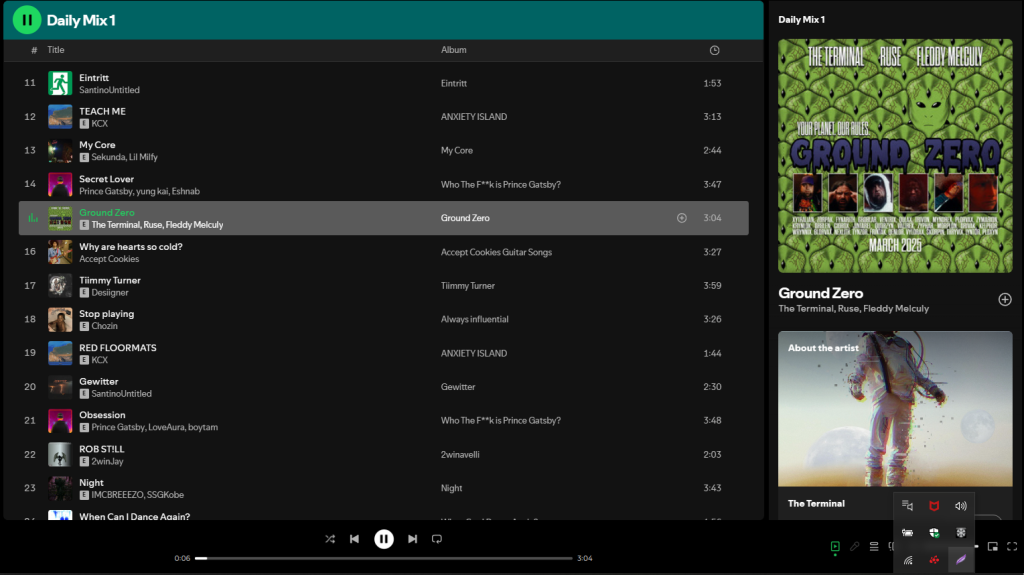Open red dots tray icon
Image resolution: width=1024 pixels, height=575 pixels.
(x=934, y=560)
